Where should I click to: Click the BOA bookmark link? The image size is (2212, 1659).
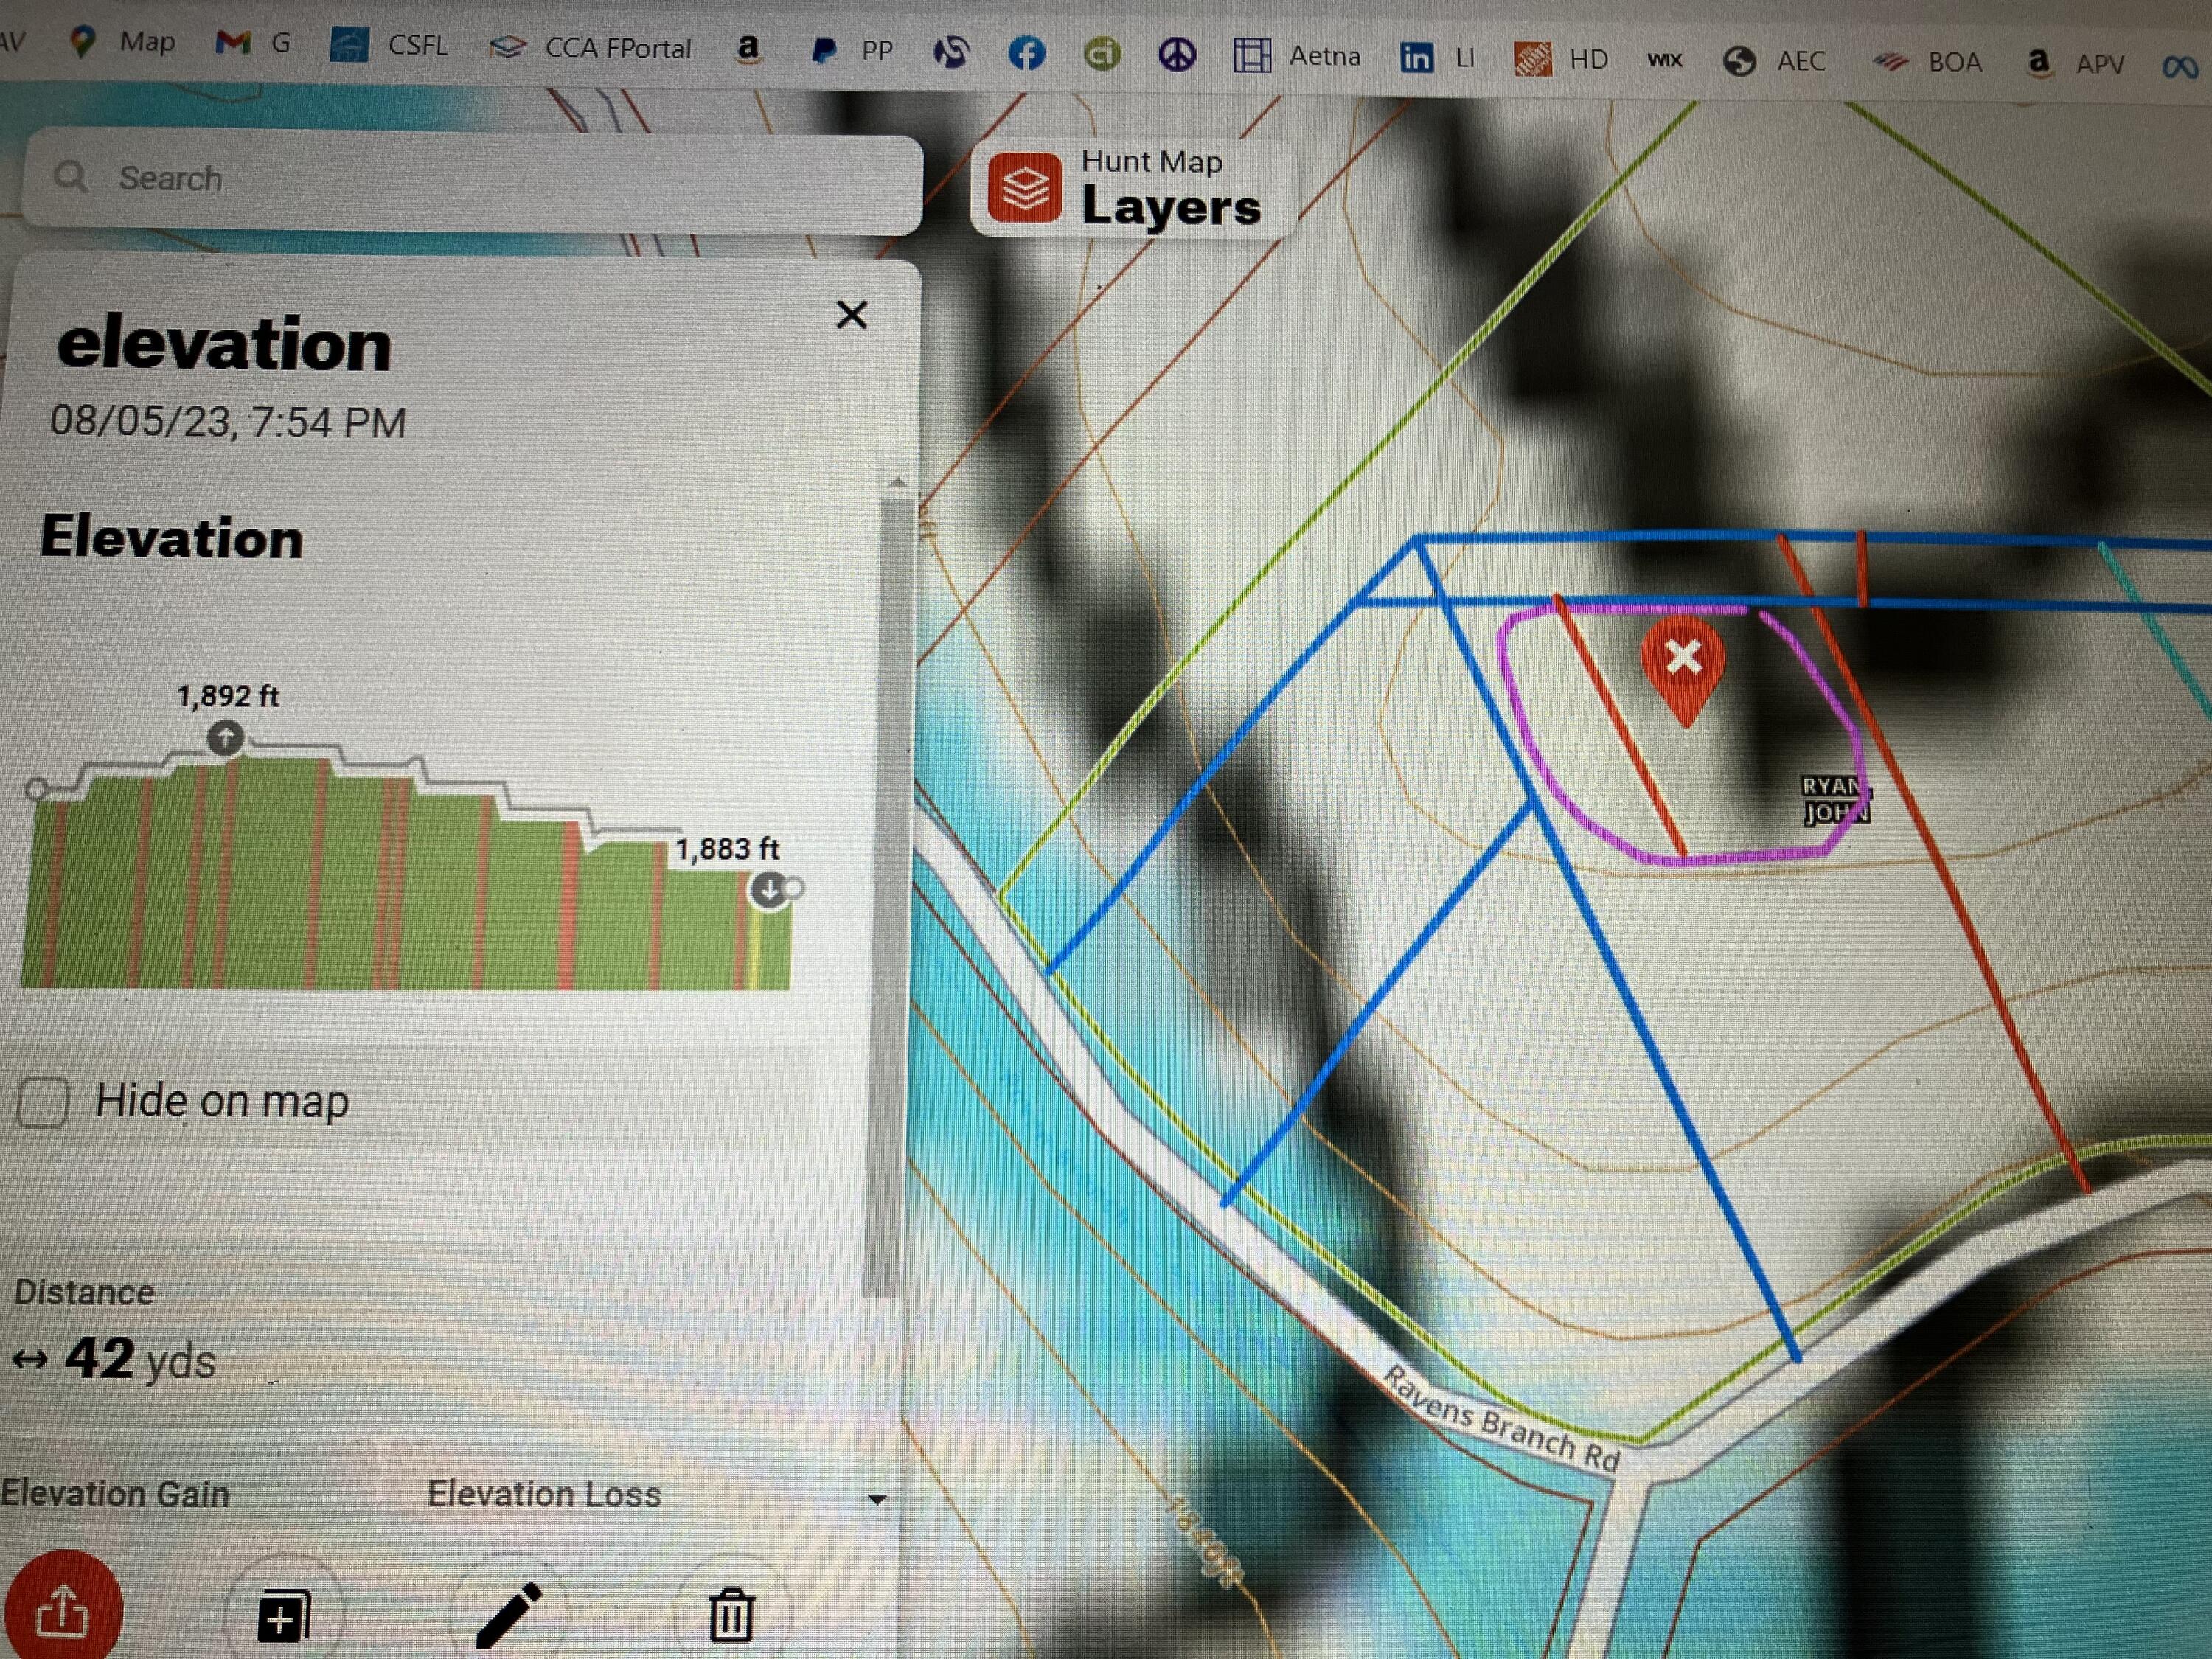(1927, 61)
